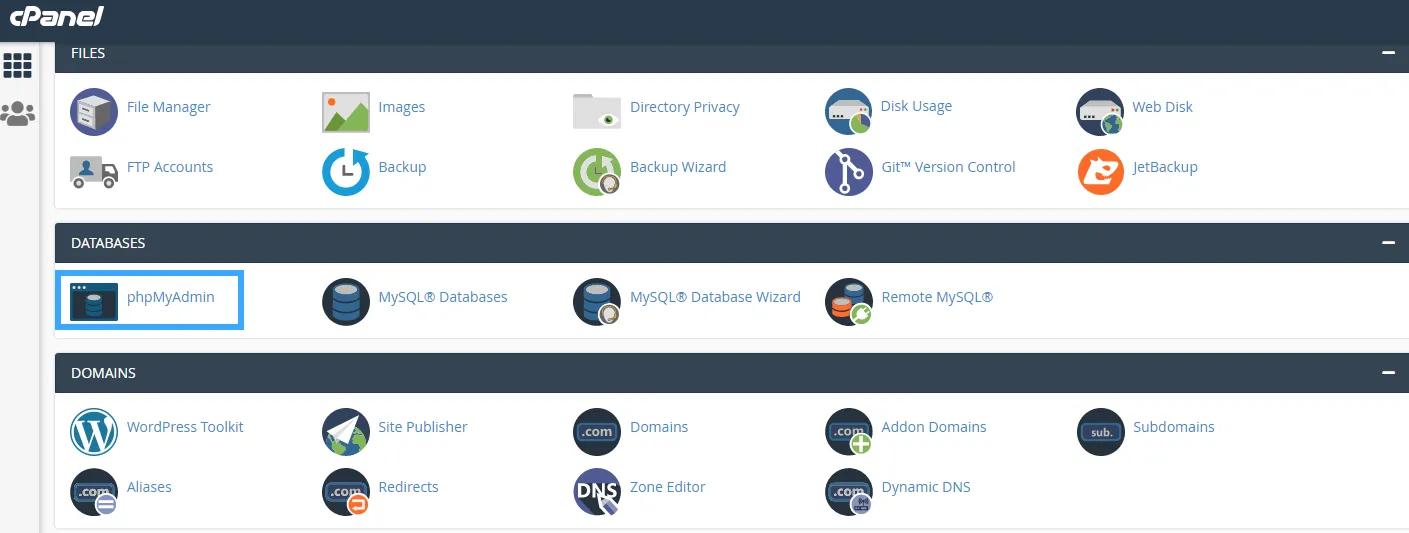Click the Subdomains link text
This screenshot has height=533, width=1409.
pyautogui.click(x=1173, y=427)
